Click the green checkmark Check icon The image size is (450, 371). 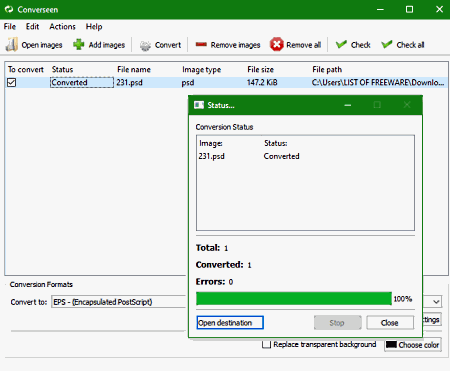point(341,44)
